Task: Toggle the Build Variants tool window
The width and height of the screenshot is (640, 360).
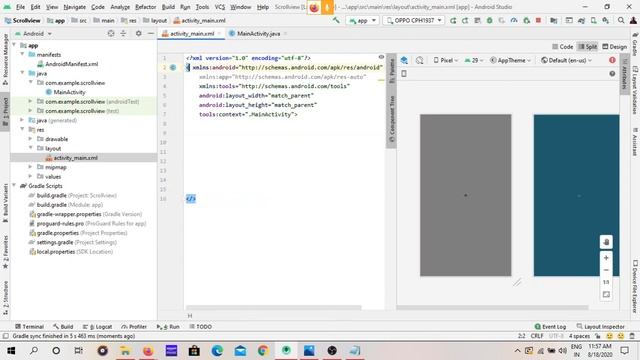Action: tap(5, 203)
